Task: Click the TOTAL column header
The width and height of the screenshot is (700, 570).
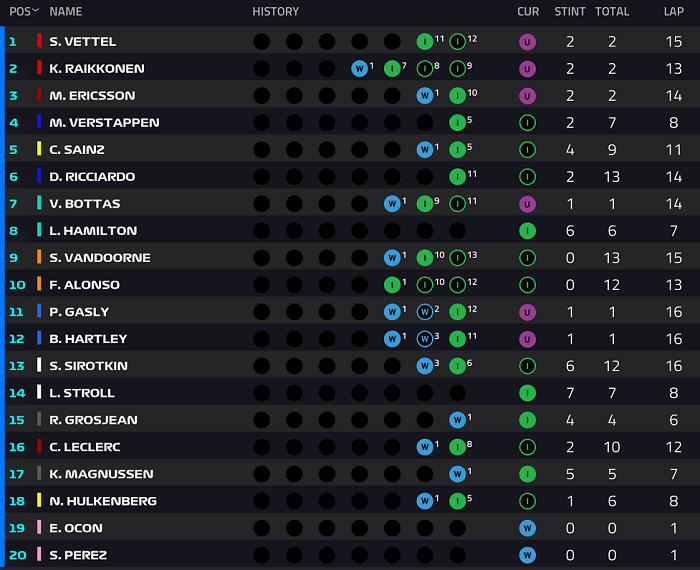Action: (612, 12)
